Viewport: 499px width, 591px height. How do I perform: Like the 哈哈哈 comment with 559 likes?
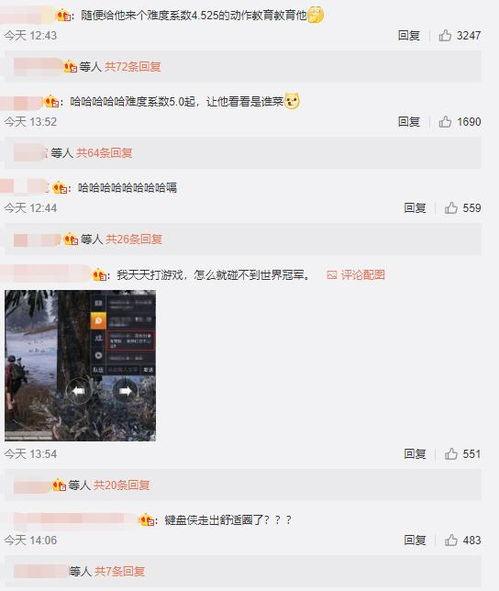click(451, 208)
